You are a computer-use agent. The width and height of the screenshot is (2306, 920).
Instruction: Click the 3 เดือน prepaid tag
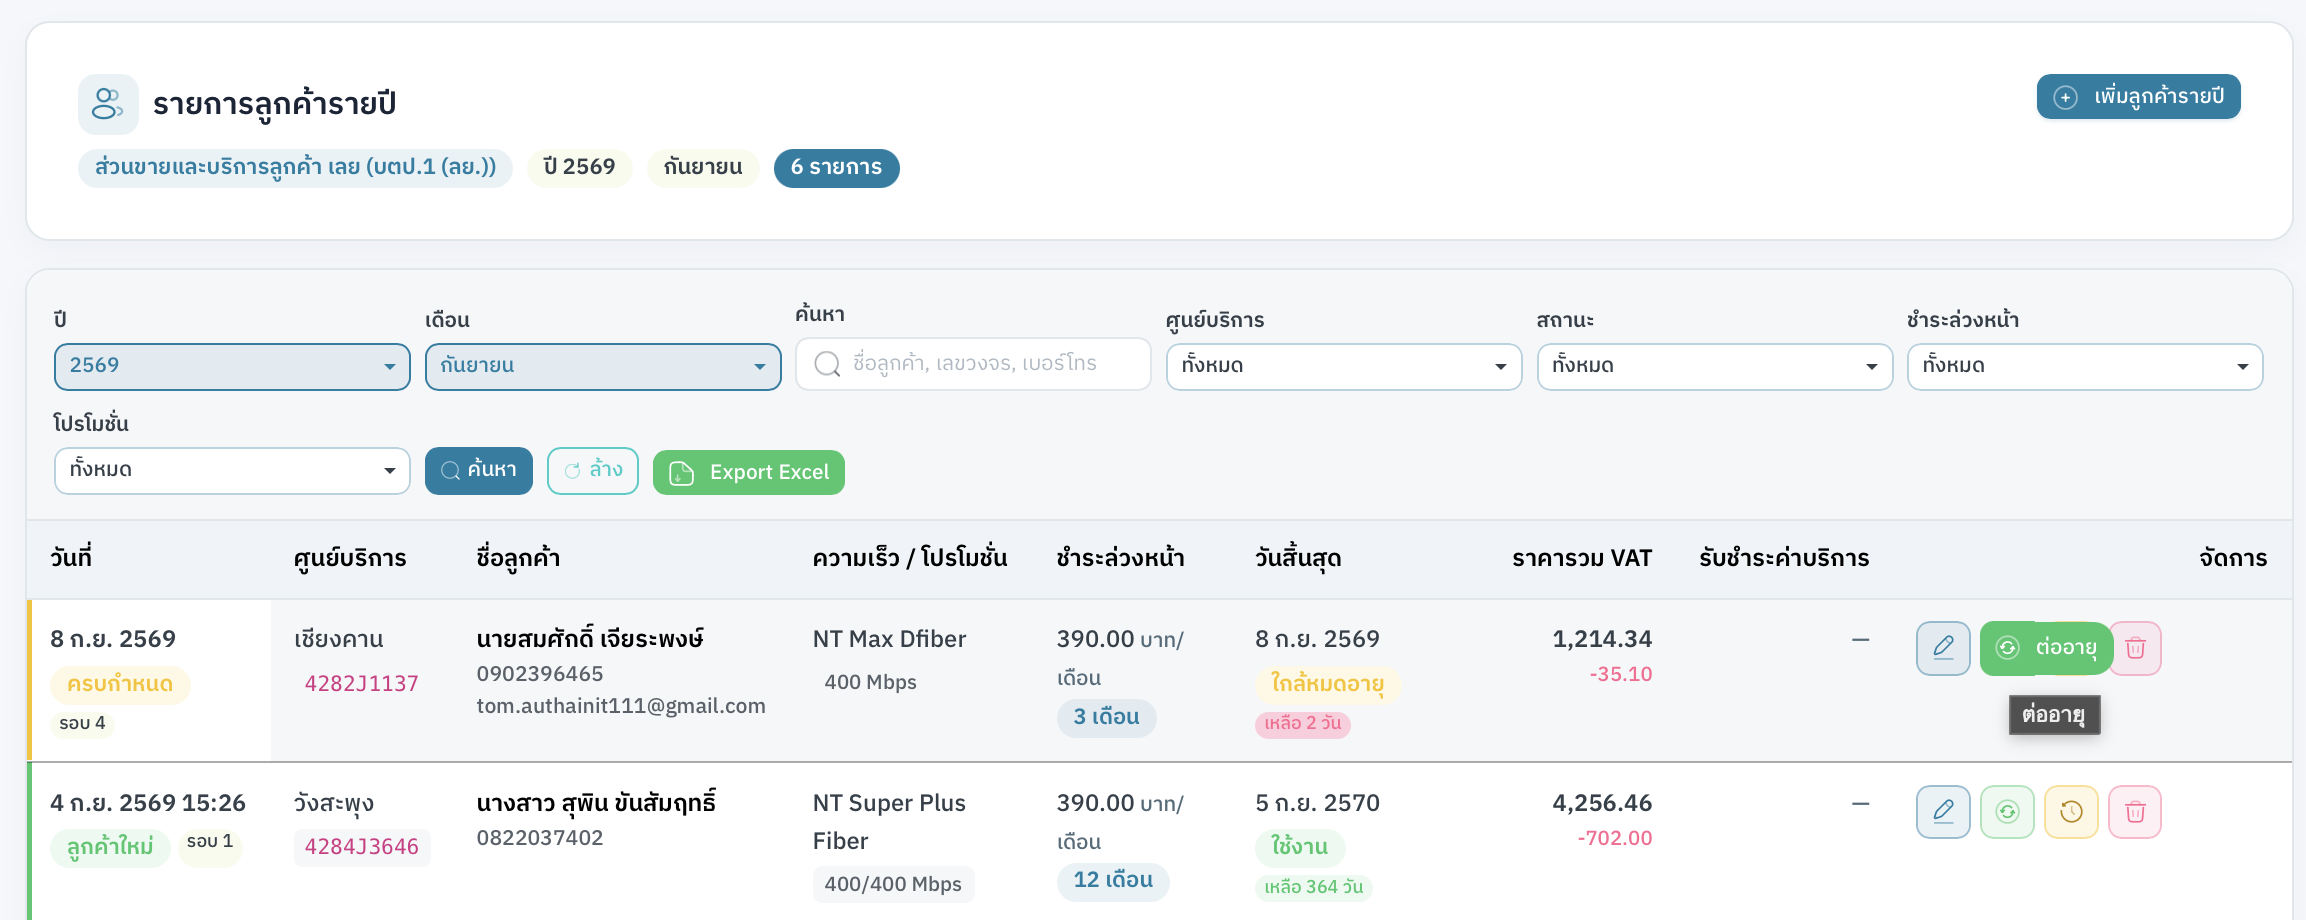pyautogui.click(x=1106, y=717)
